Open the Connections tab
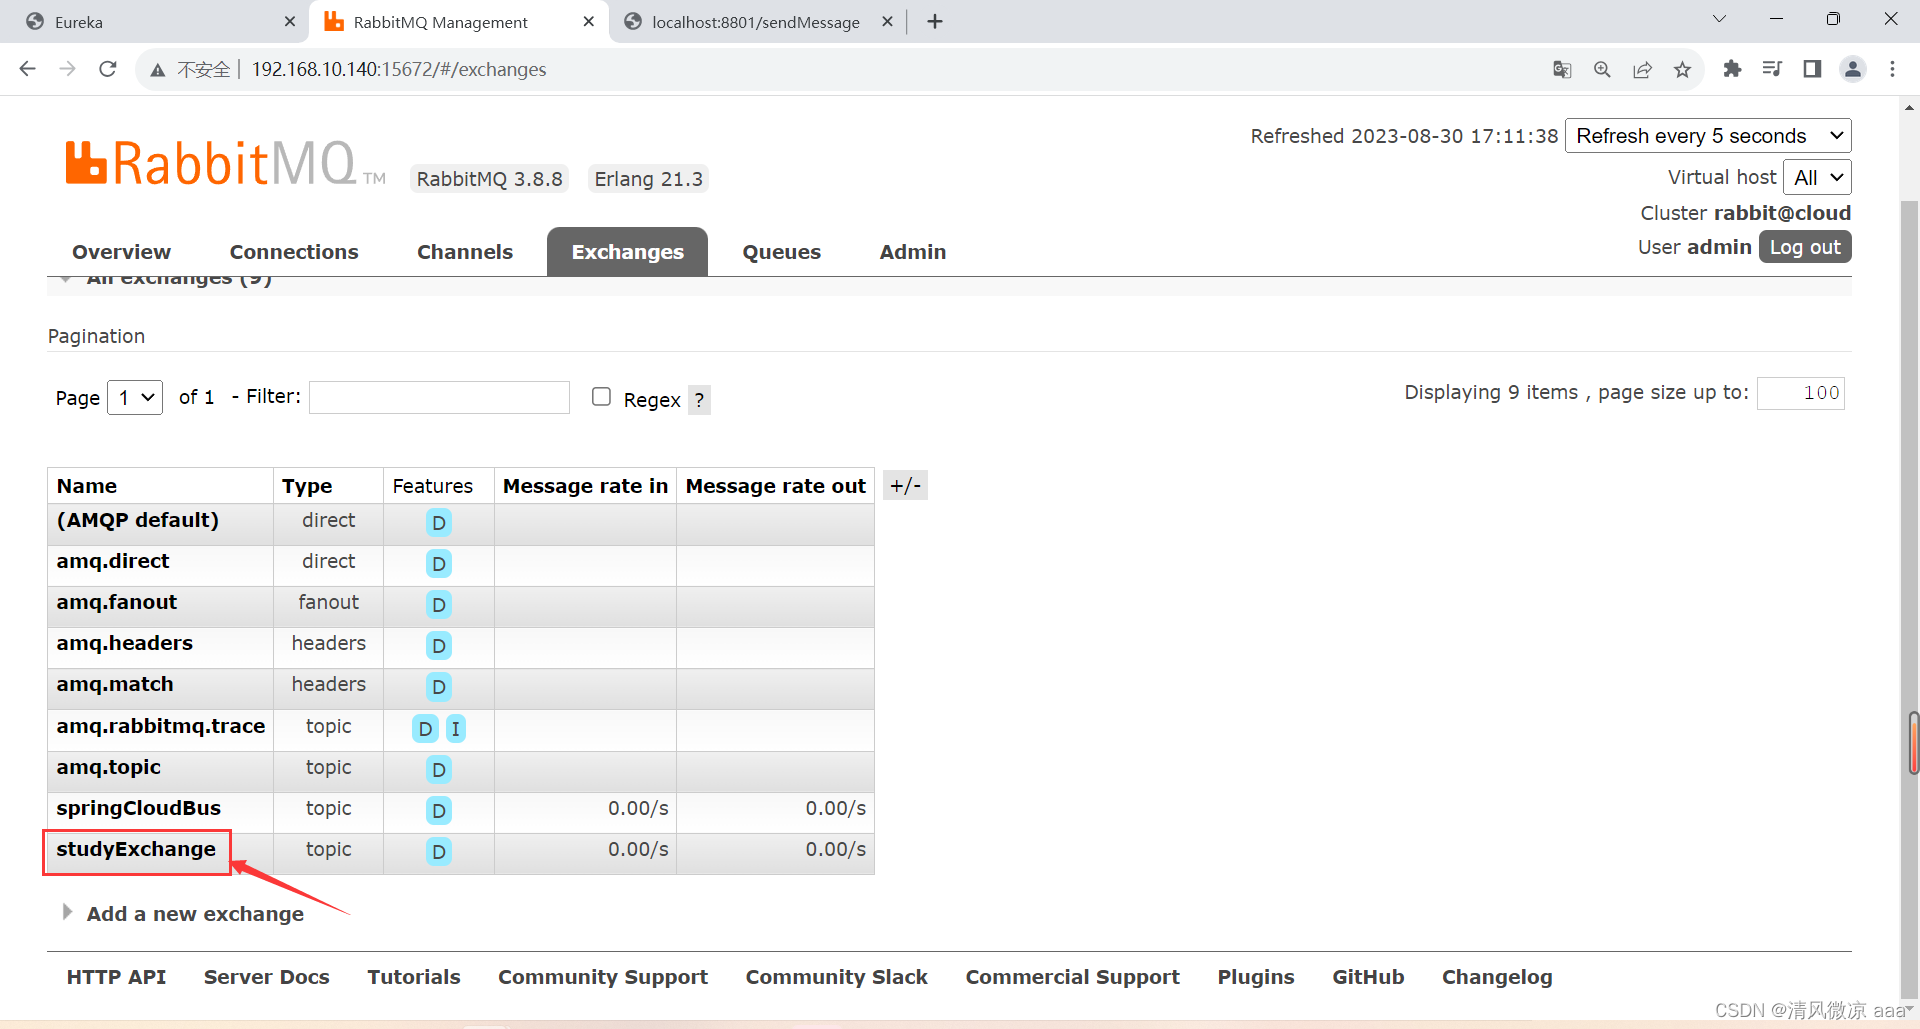This screenshot has width=1920, height=1029. click(x=294, y=252)
